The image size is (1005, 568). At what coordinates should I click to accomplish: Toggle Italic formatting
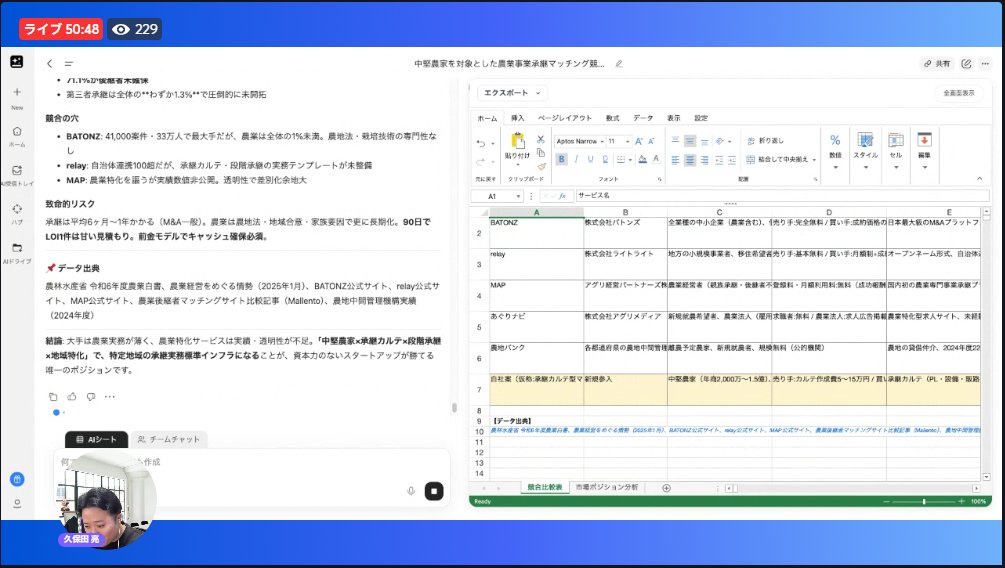coord(576,159)
